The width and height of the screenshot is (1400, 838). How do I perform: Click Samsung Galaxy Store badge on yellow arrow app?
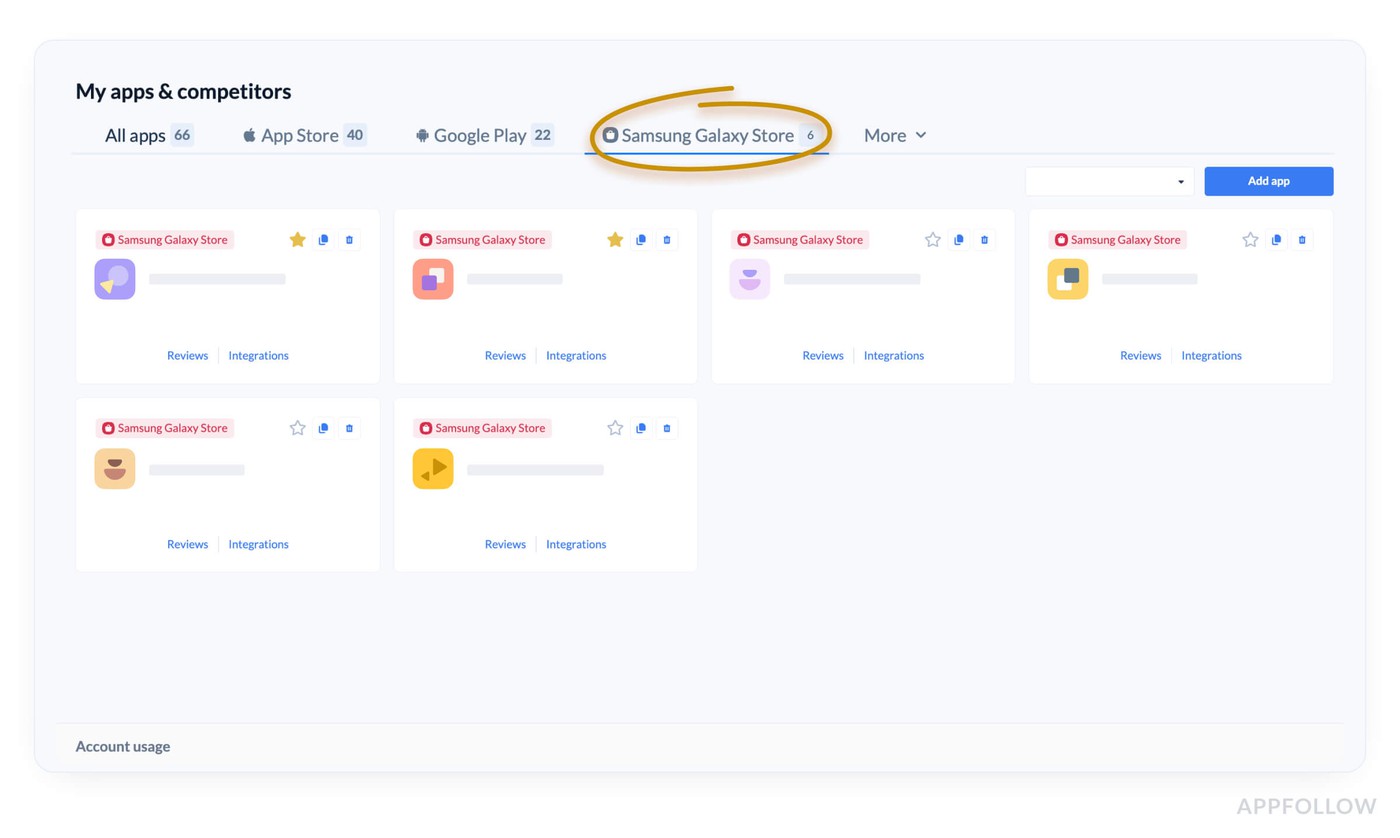pyautogui.click(x=482, y=428)
